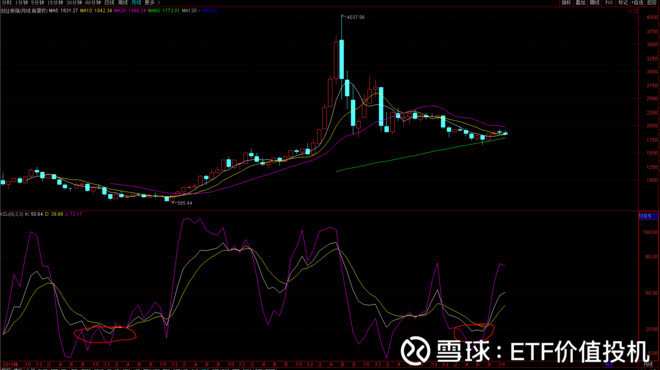Switch to the 60分钟 period
Screen dimensions: 660x370
(93, 3)
